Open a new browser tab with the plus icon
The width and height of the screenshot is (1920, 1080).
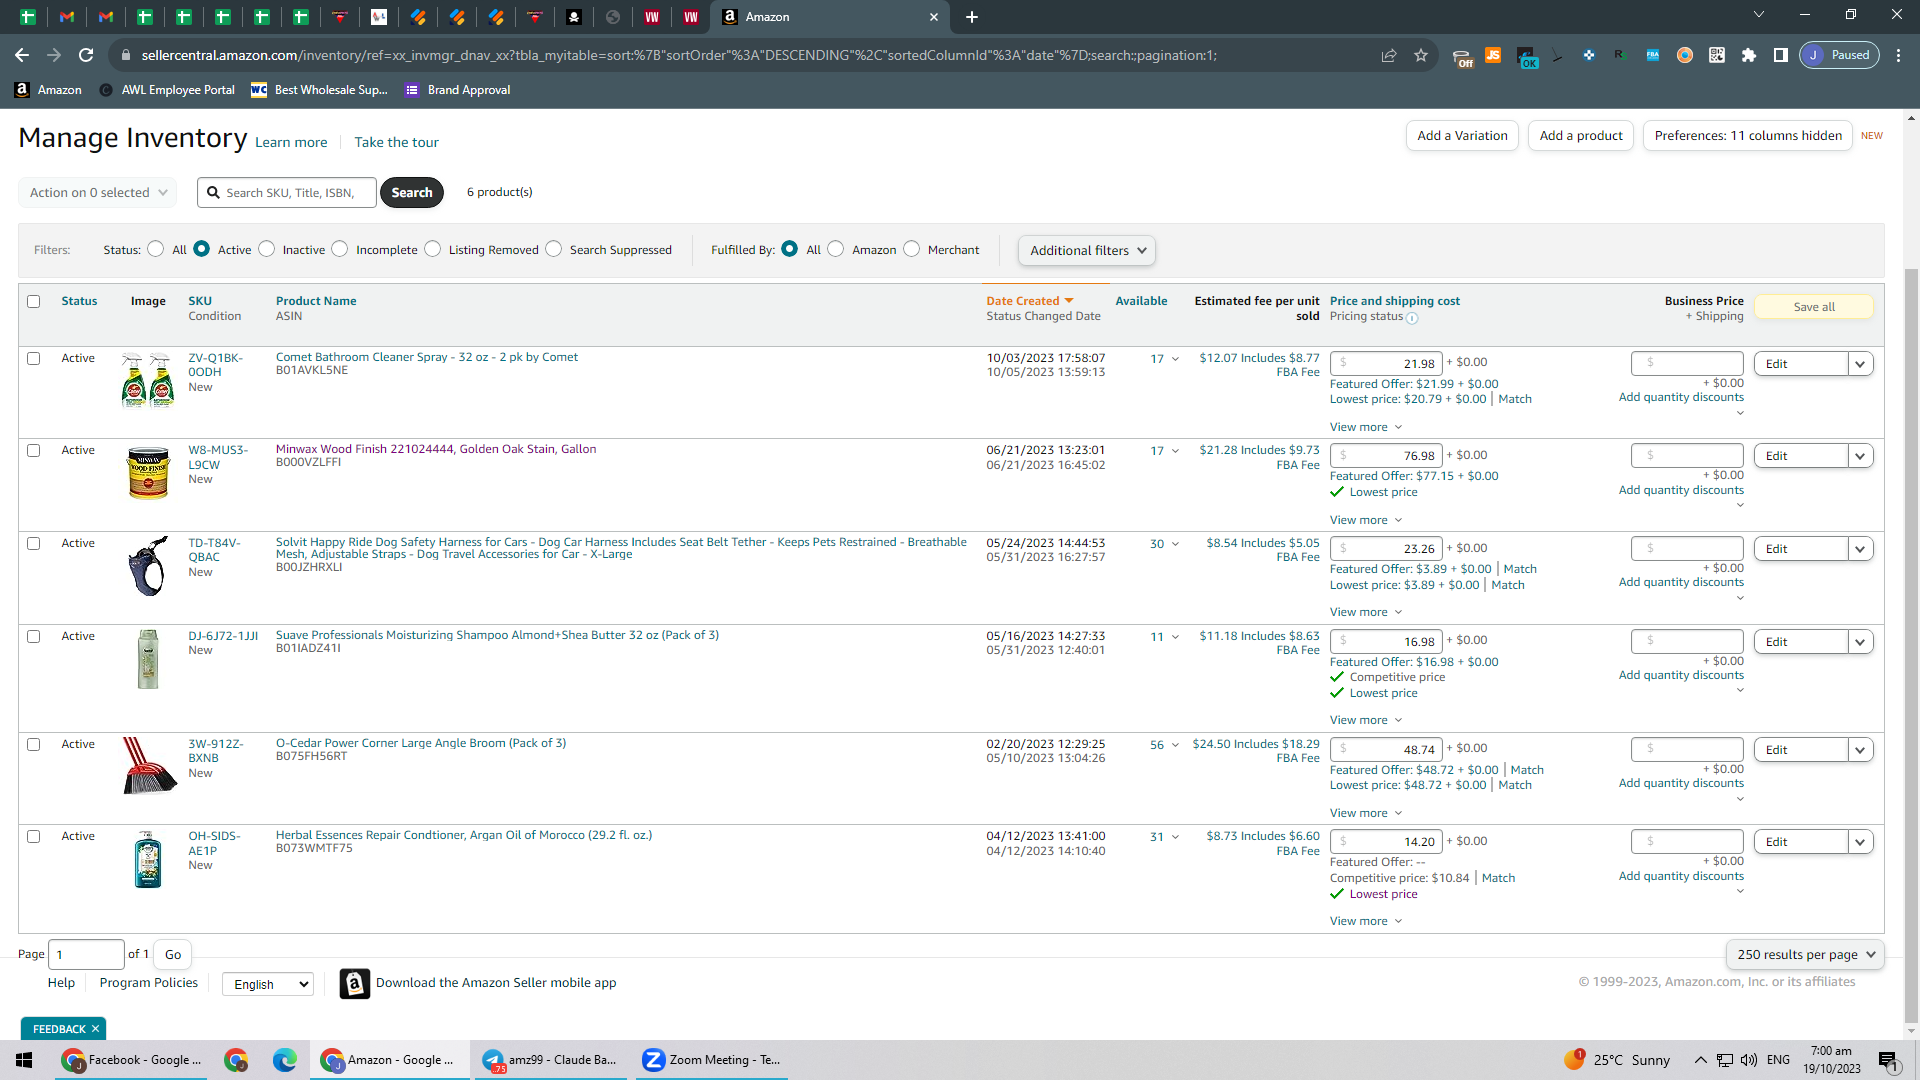point(972,17)
